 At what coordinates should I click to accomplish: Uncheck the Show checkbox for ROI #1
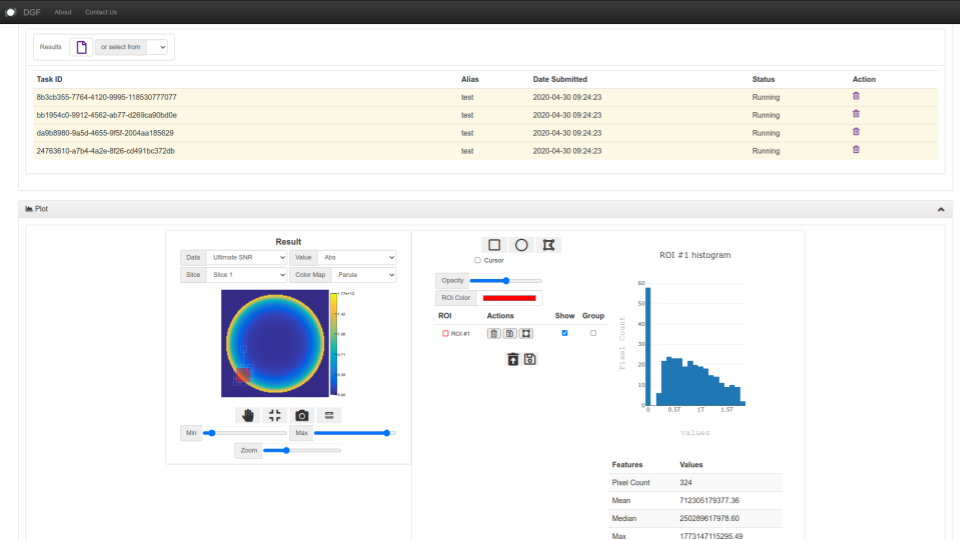[565, 333]
